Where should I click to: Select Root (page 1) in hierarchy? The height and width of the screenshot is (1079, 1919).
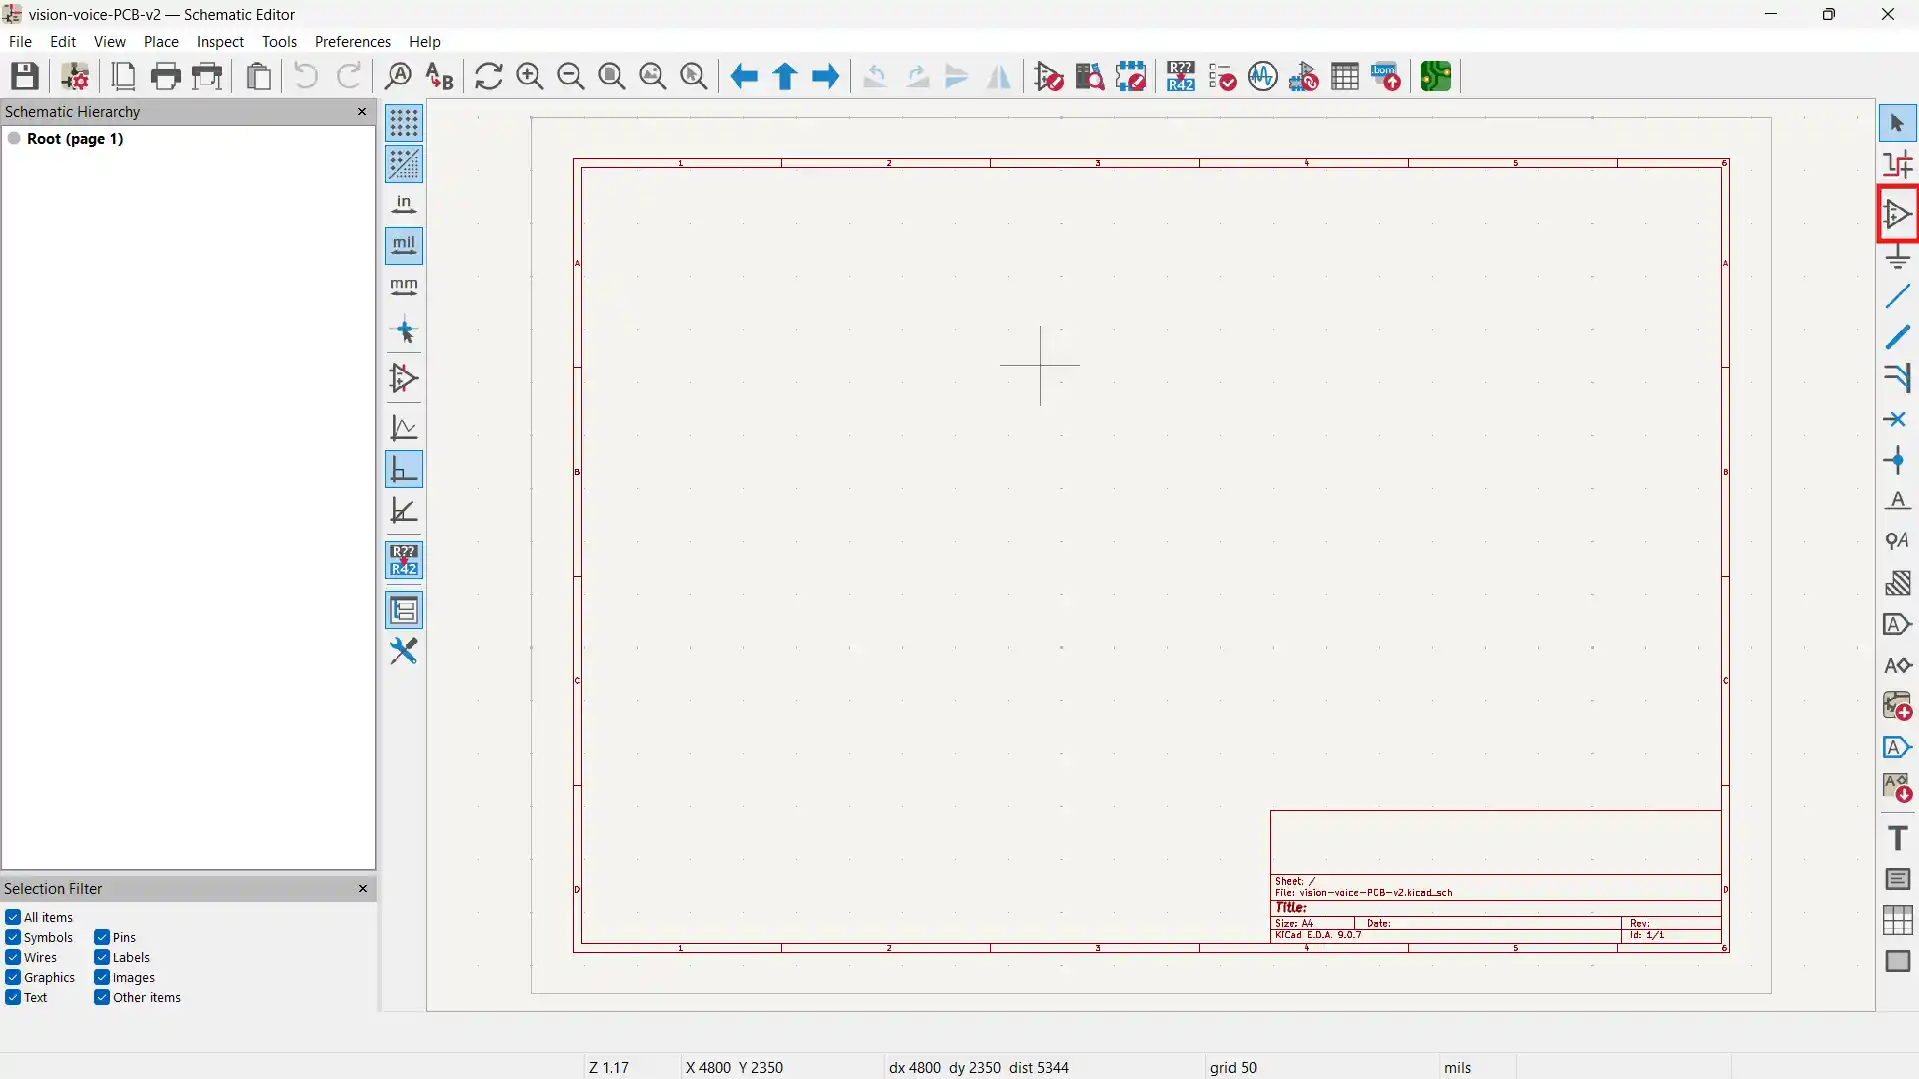pos(75,138)
